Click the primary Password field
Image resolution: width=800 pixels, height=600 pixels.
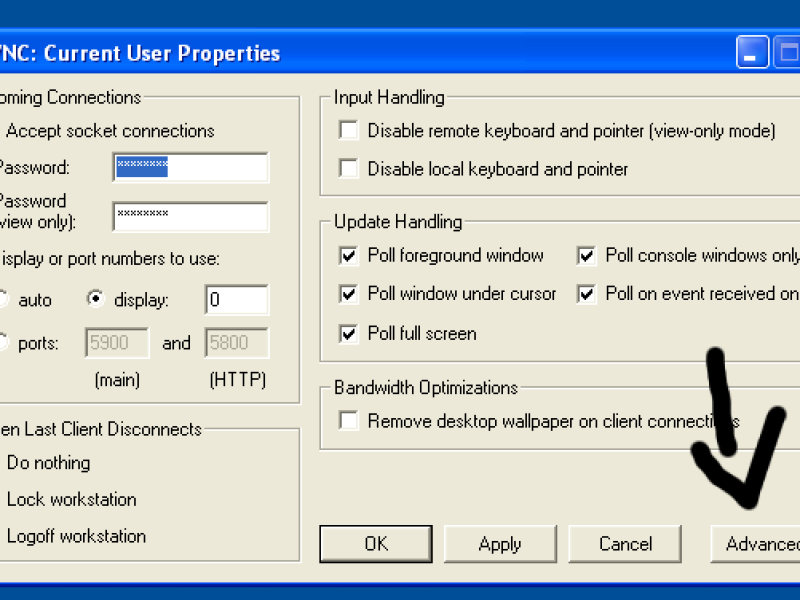191,167
